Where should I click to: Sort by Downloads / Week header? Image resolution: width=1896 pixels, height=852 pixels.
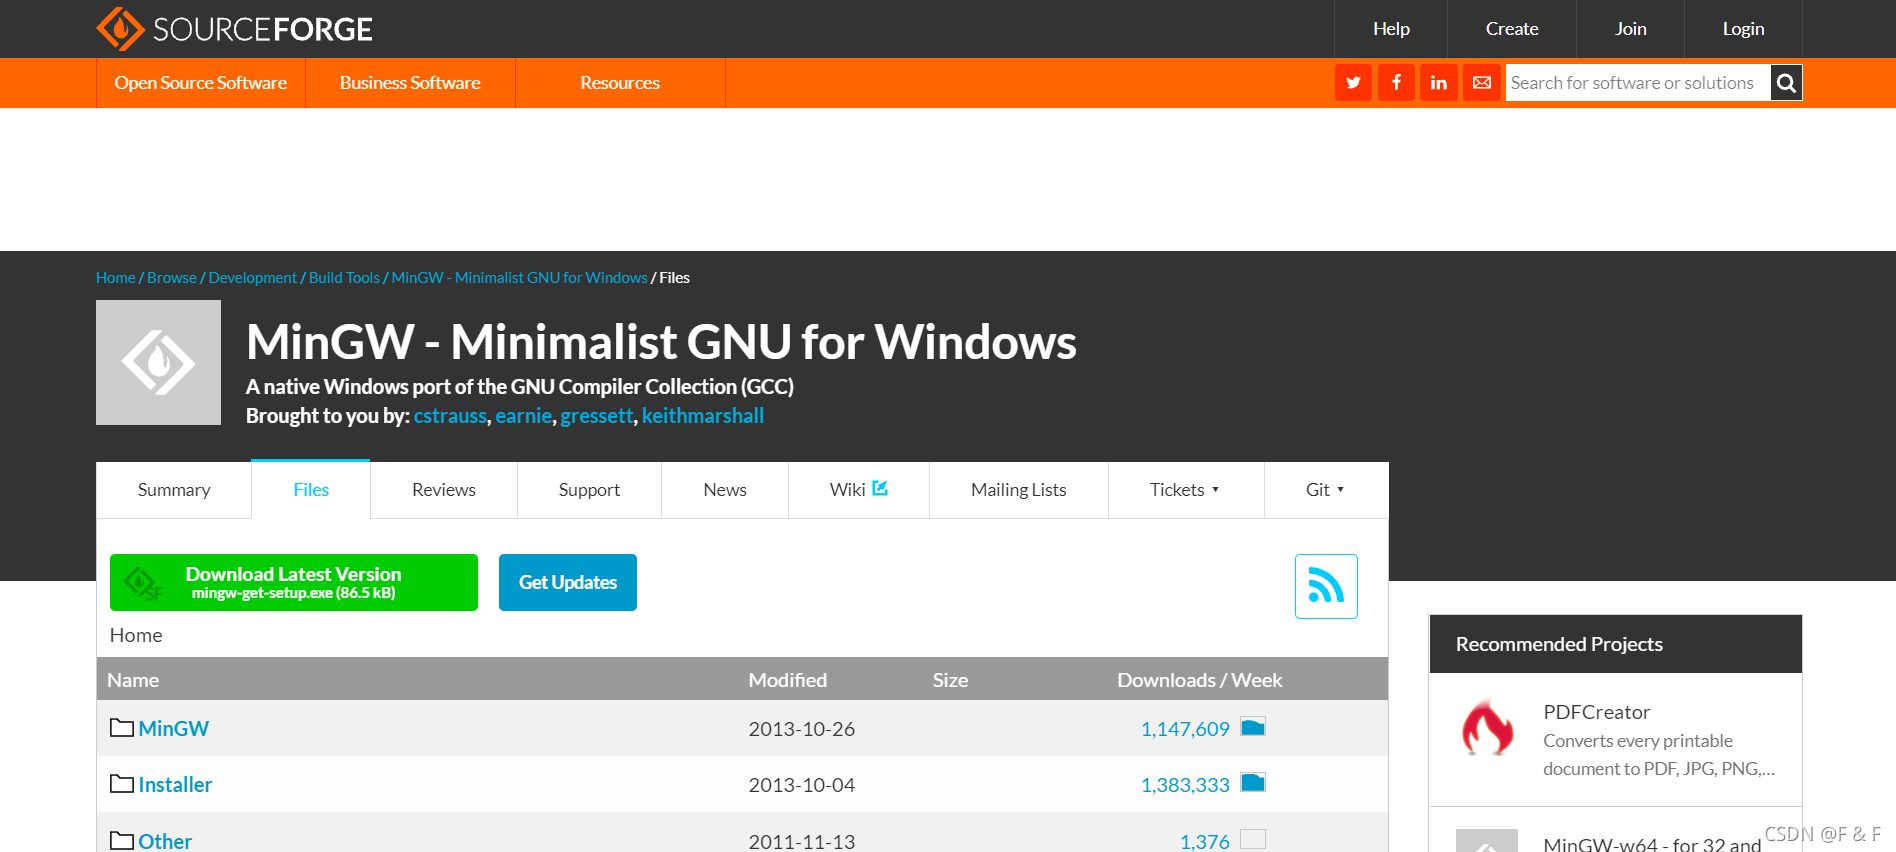pyautogui.click(x=1199, y=680)
